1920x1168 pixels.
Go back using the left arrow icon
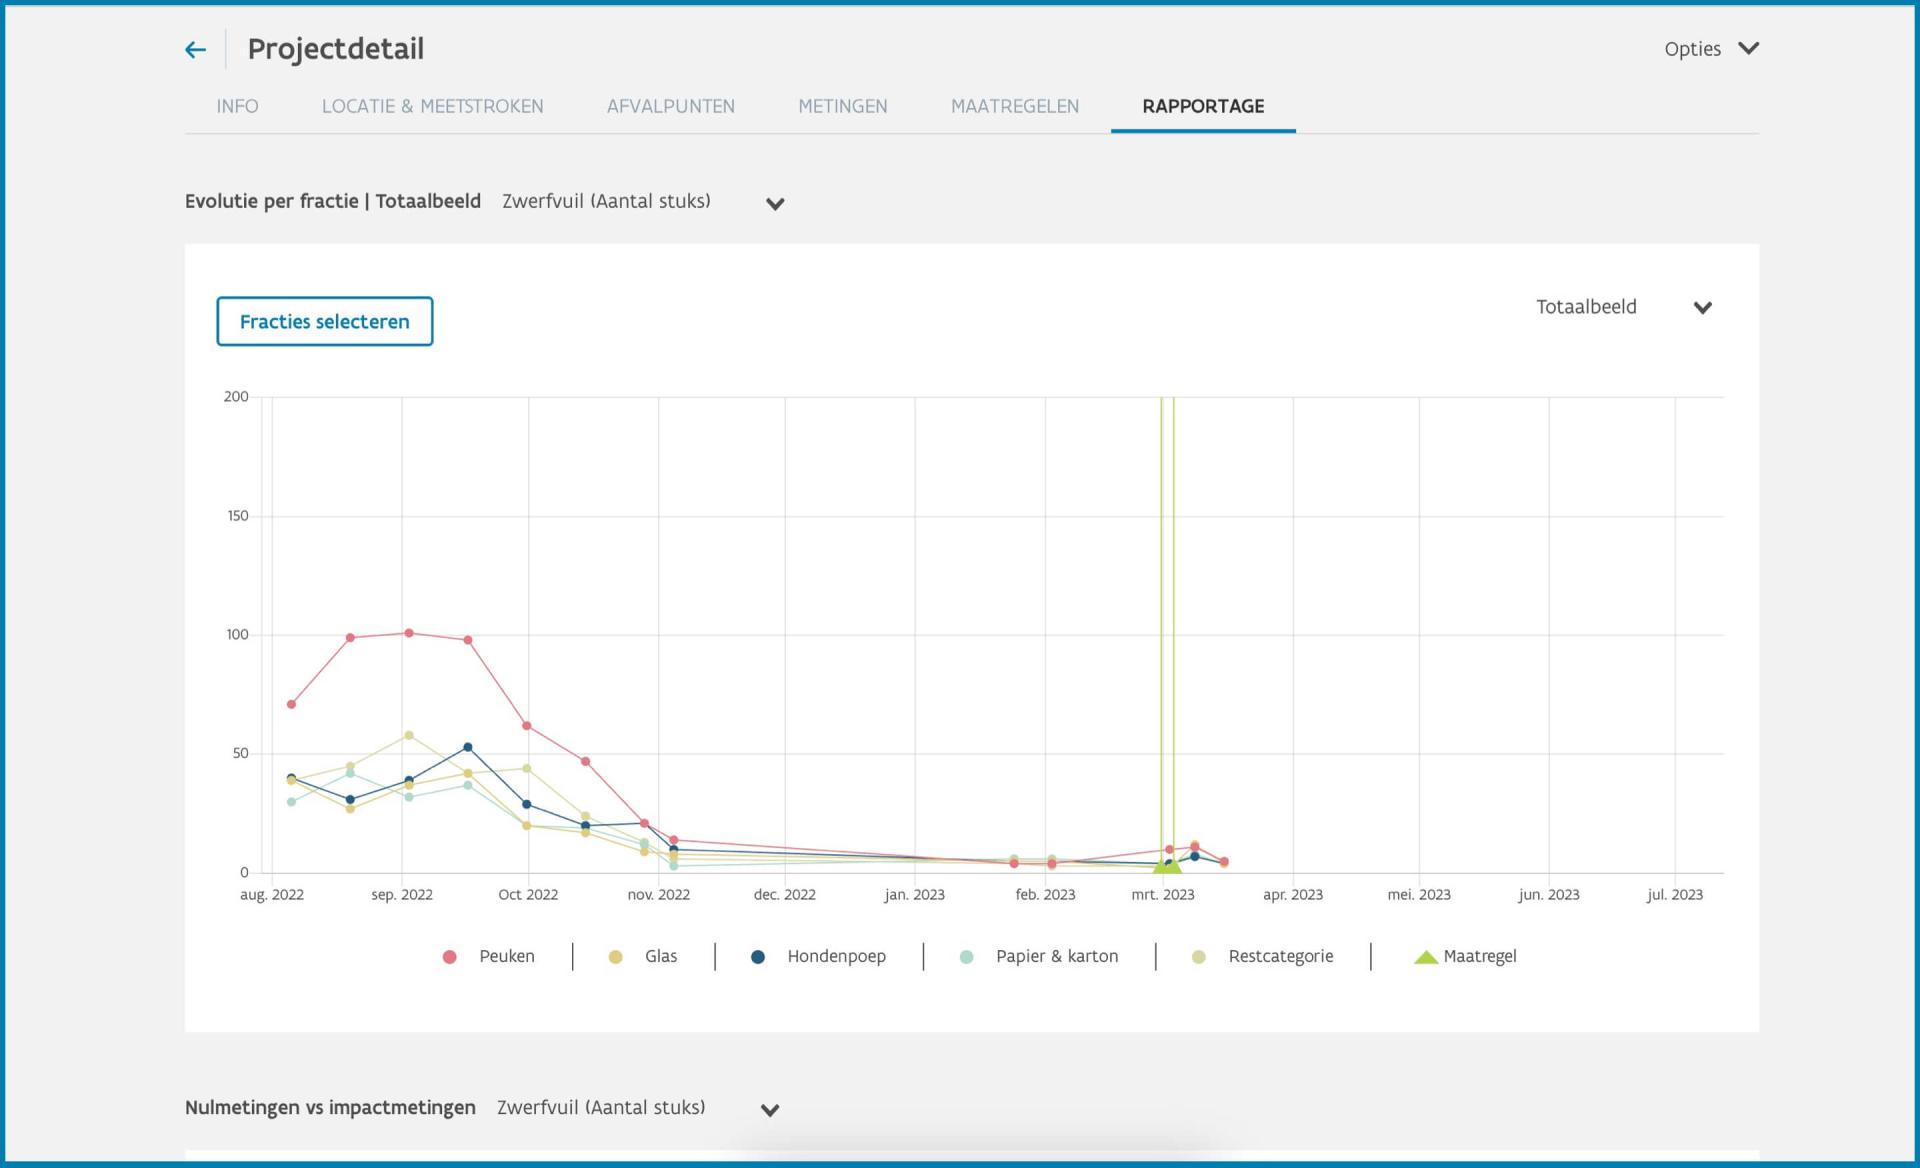click(195, 49)
